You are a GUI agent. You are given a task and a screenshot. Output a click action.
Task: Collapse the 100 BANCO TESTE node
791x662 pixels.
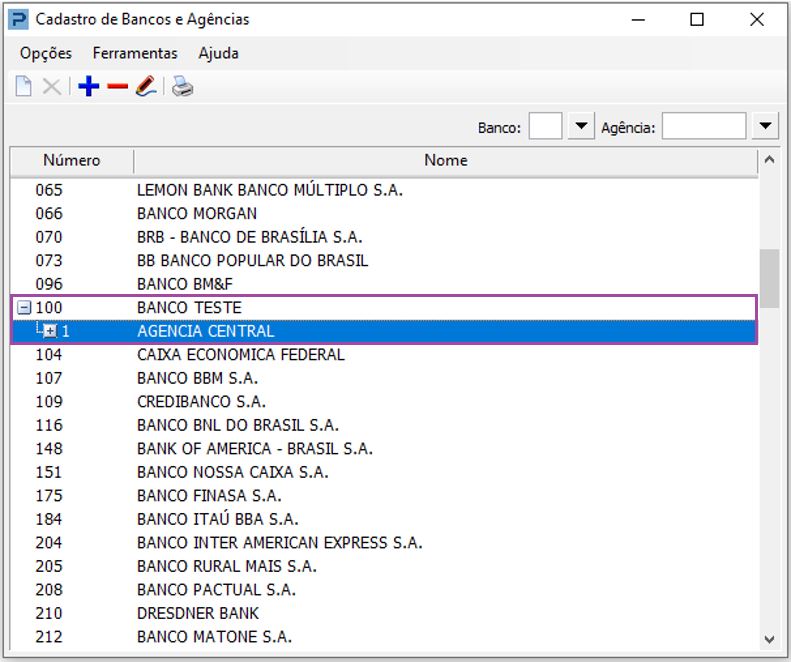pyautogui.click(x=24, y=307)
